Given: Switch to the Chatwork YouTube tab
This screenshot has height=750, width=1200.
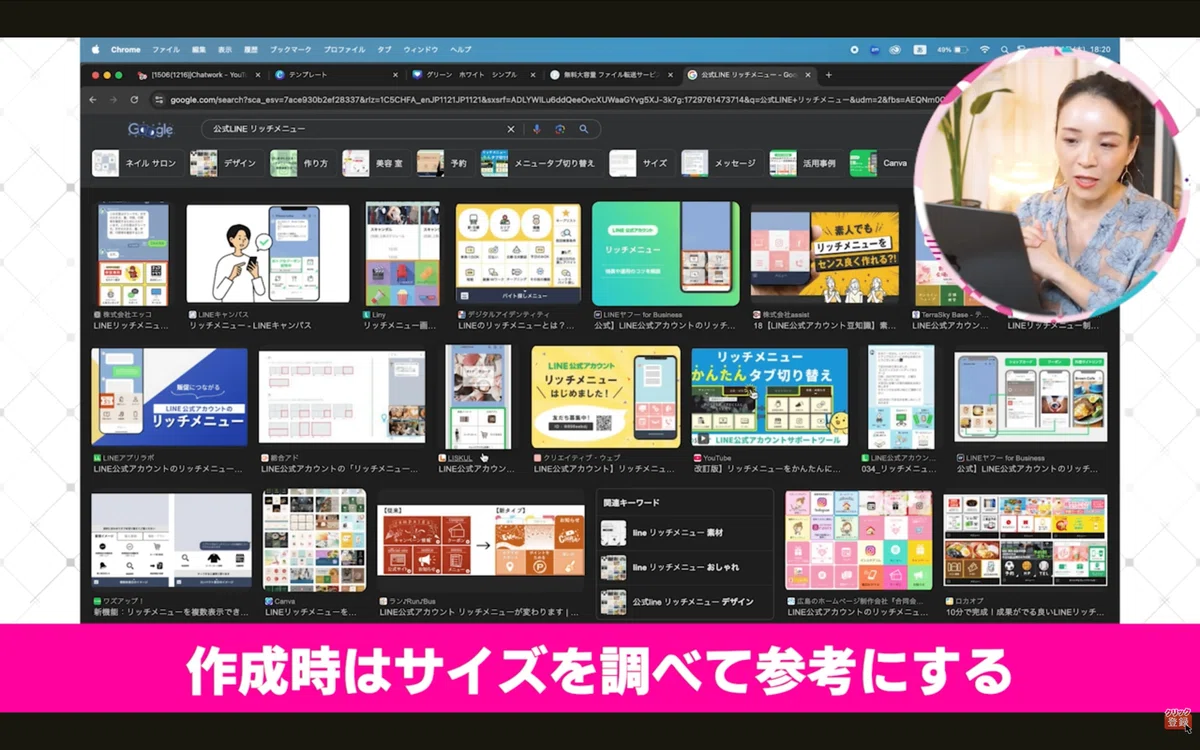Looking at the screenshot, I should click(199, 75).
